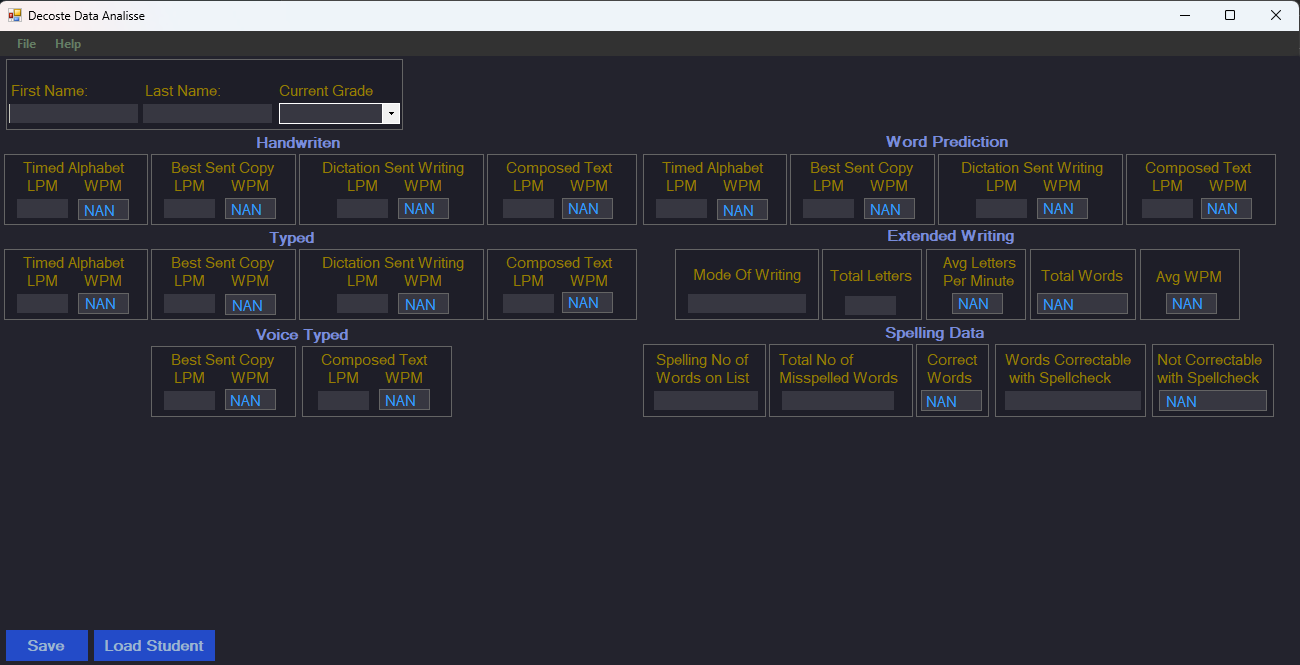
Task: Click the app icon in title bar
Action: [x=15, y=15]
